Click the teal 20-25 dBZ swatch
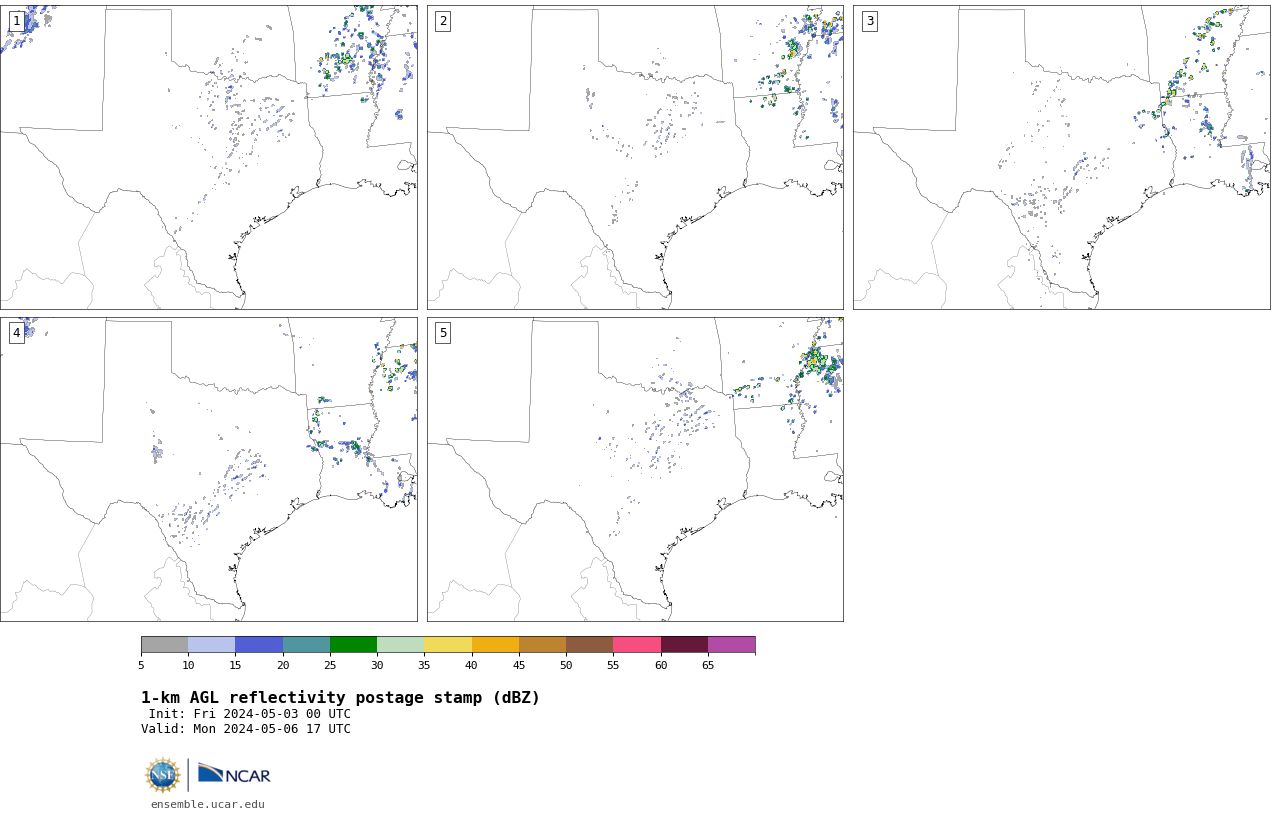This screenshot has height=815, width=1280. click(306, 644)
